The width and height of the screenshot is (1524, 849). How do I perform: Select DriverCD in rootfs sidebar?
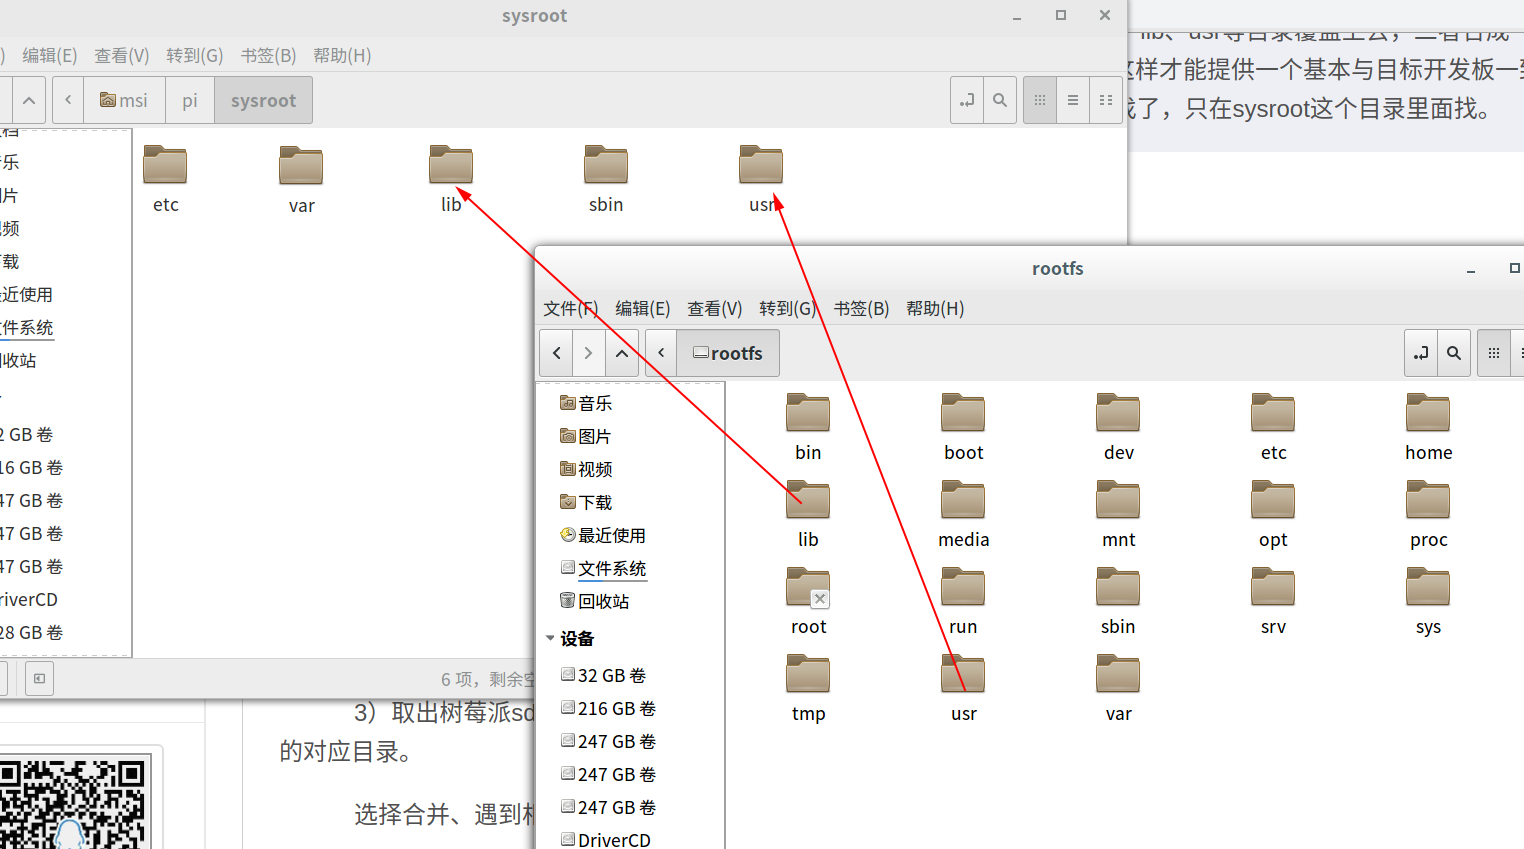pos(606,840)
